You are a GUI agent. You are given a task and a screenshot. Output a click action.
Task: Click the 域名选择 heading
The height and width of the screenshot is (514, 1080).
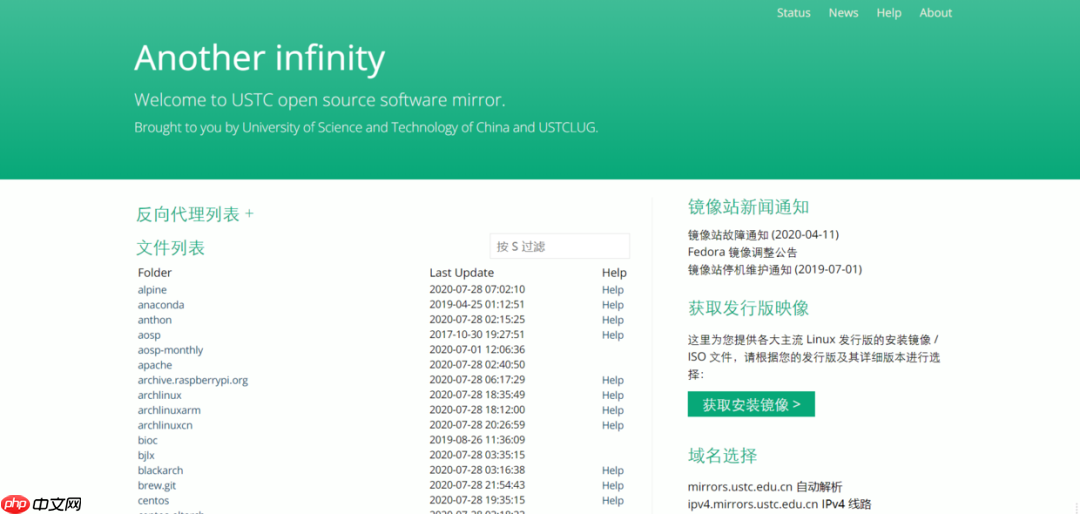click(x=722, y=455)
